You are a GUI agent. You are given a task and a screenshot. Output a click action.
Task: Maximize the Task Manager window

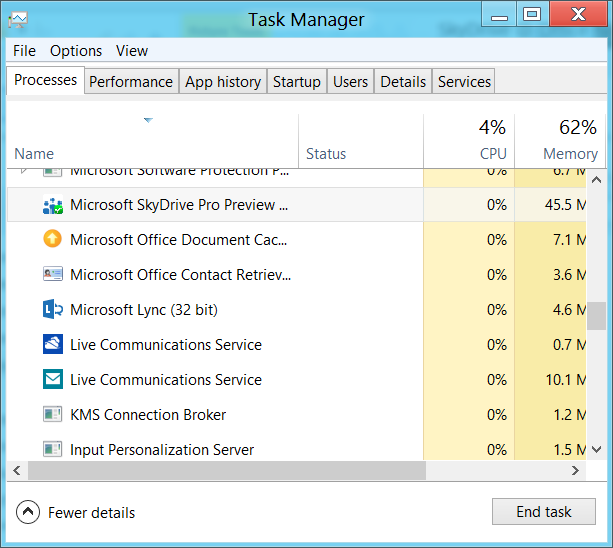click(532, 15)
